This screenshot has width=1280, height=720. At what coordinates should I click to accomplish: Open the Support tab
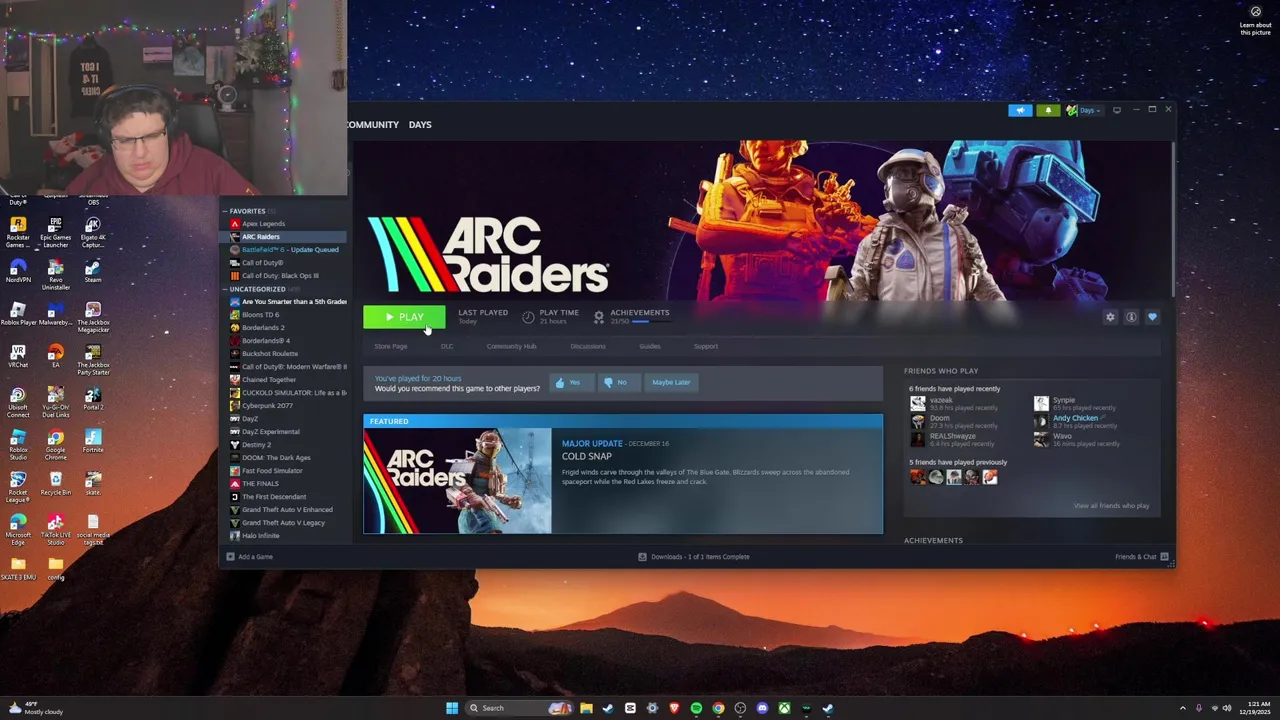(x=706, y=346)
